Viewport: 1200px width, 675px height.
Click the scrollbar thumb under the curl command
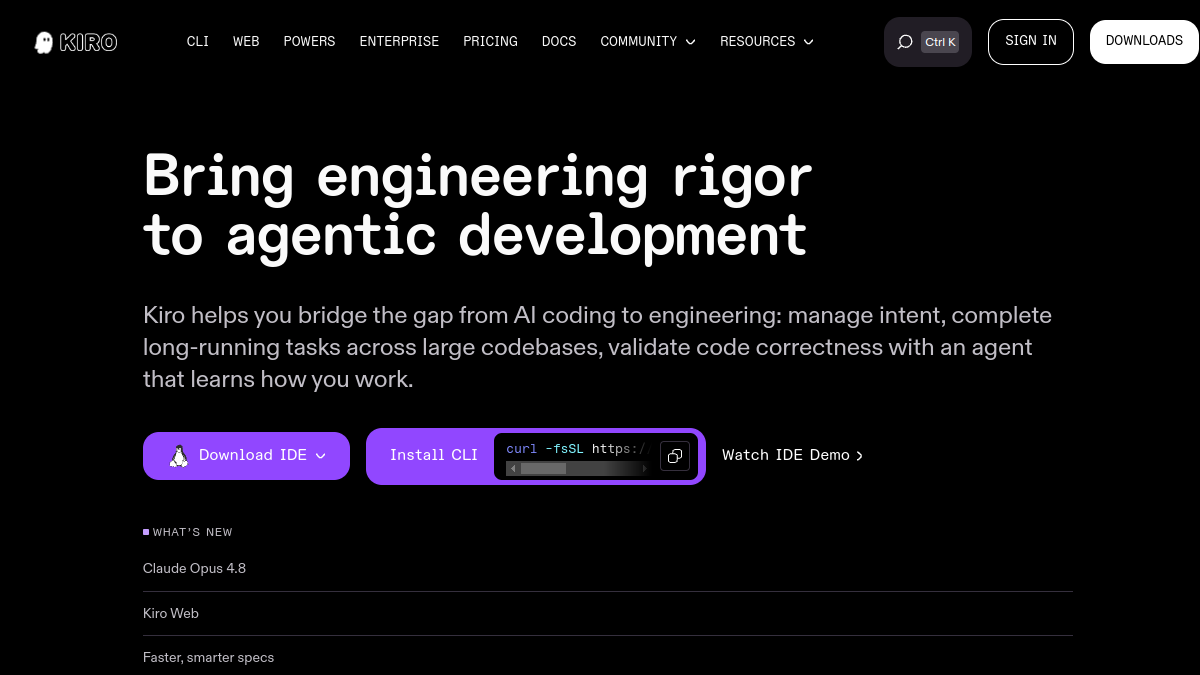(543, 468)
